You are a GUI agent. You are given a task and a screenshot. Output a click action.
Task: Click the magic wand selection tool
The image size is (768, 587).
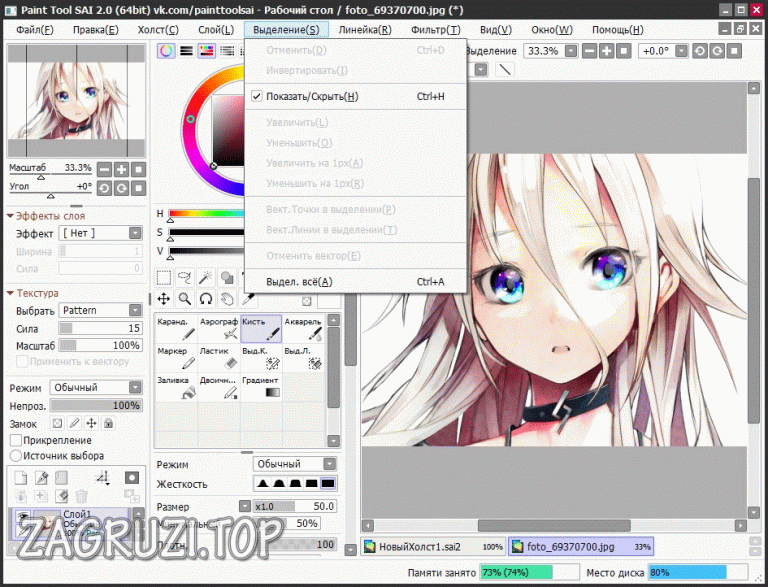(206, 277)
